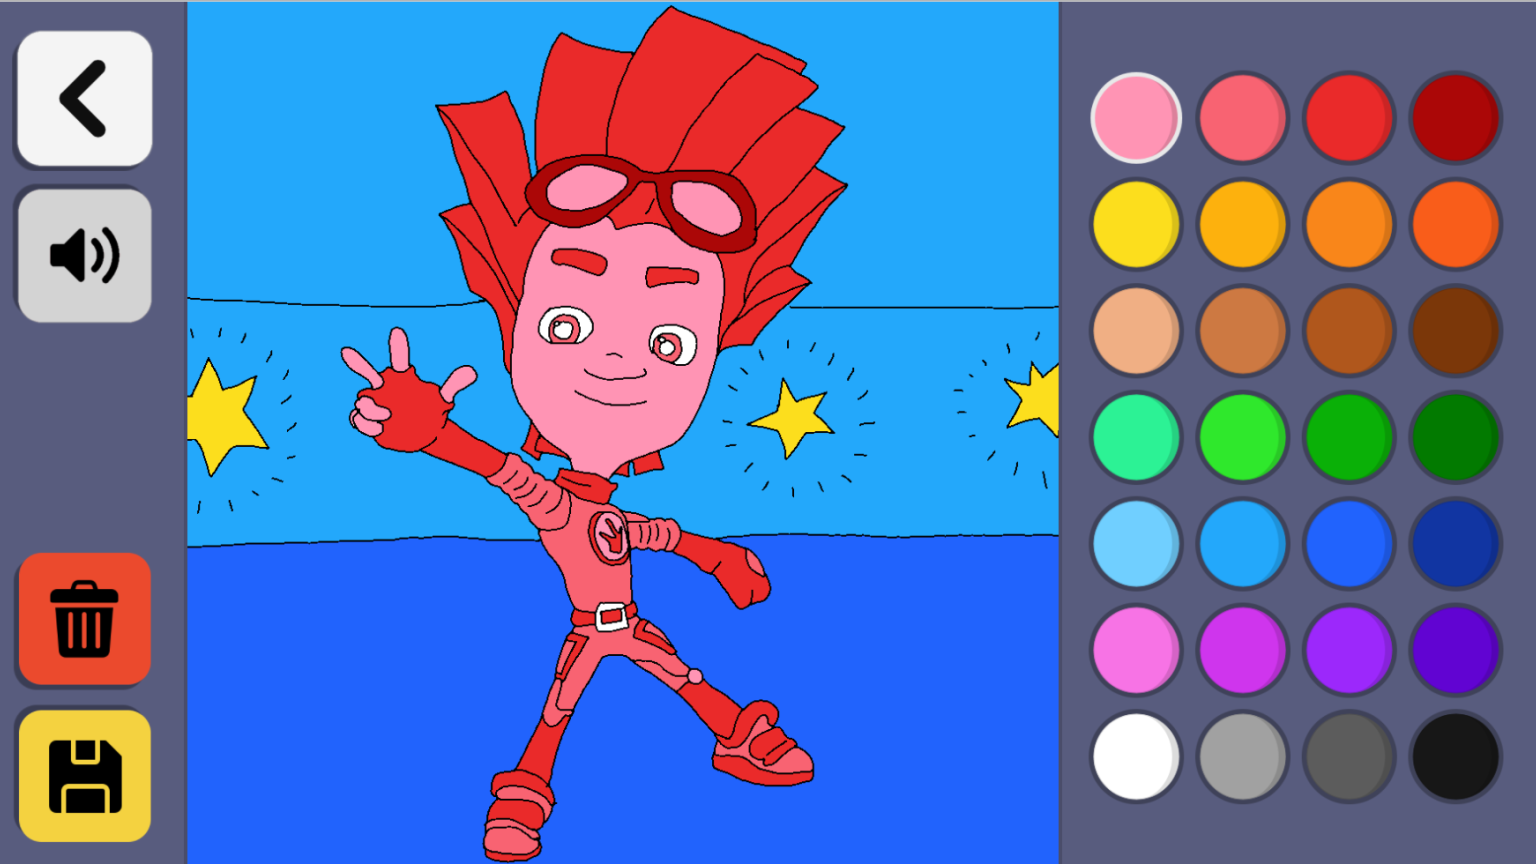Pick the white color swatch
Screen dimensions: 1536x864
coord(1135,757)
